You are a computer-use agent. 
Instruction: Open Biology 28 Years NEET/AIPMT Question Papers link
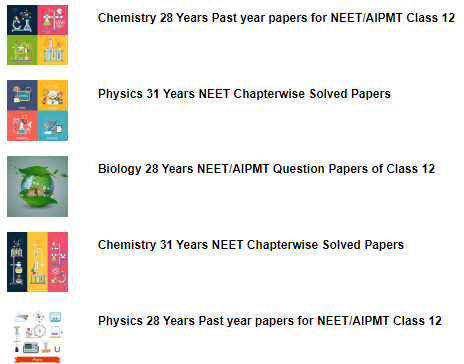266,169
